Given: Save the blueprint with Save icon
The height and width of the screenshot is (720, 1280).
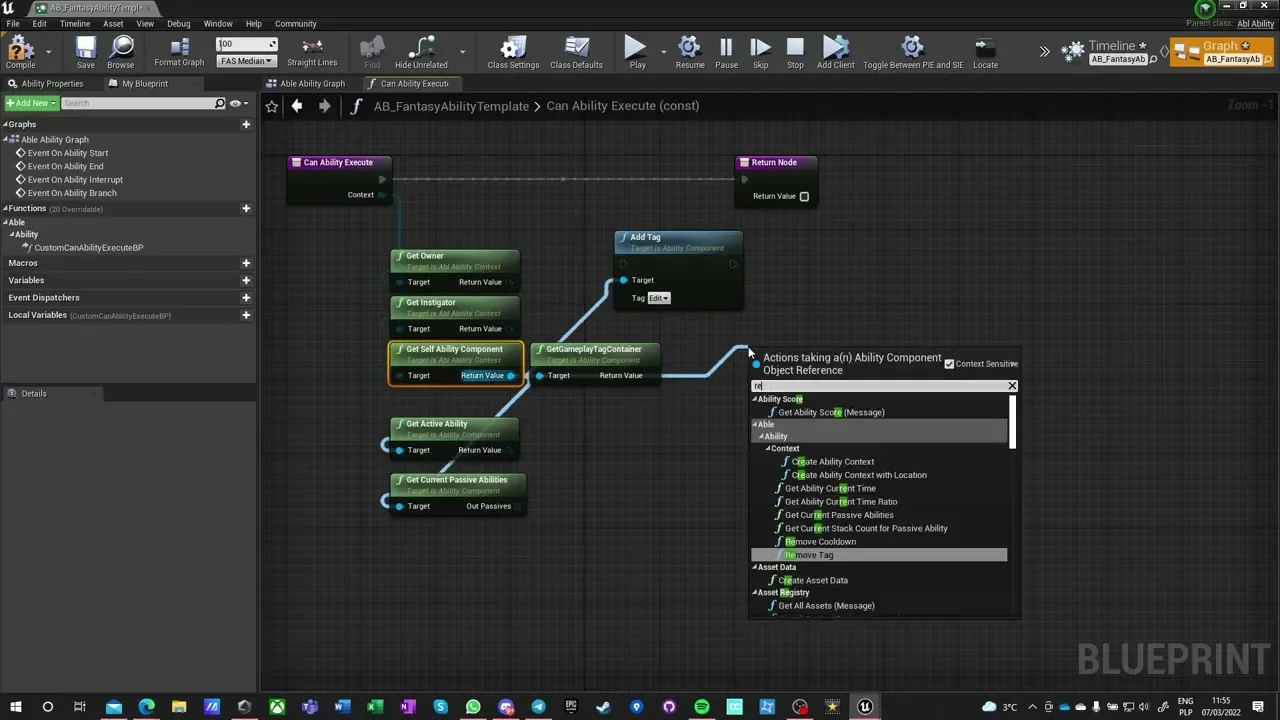Looking at the screenshot, I should 86,50.
